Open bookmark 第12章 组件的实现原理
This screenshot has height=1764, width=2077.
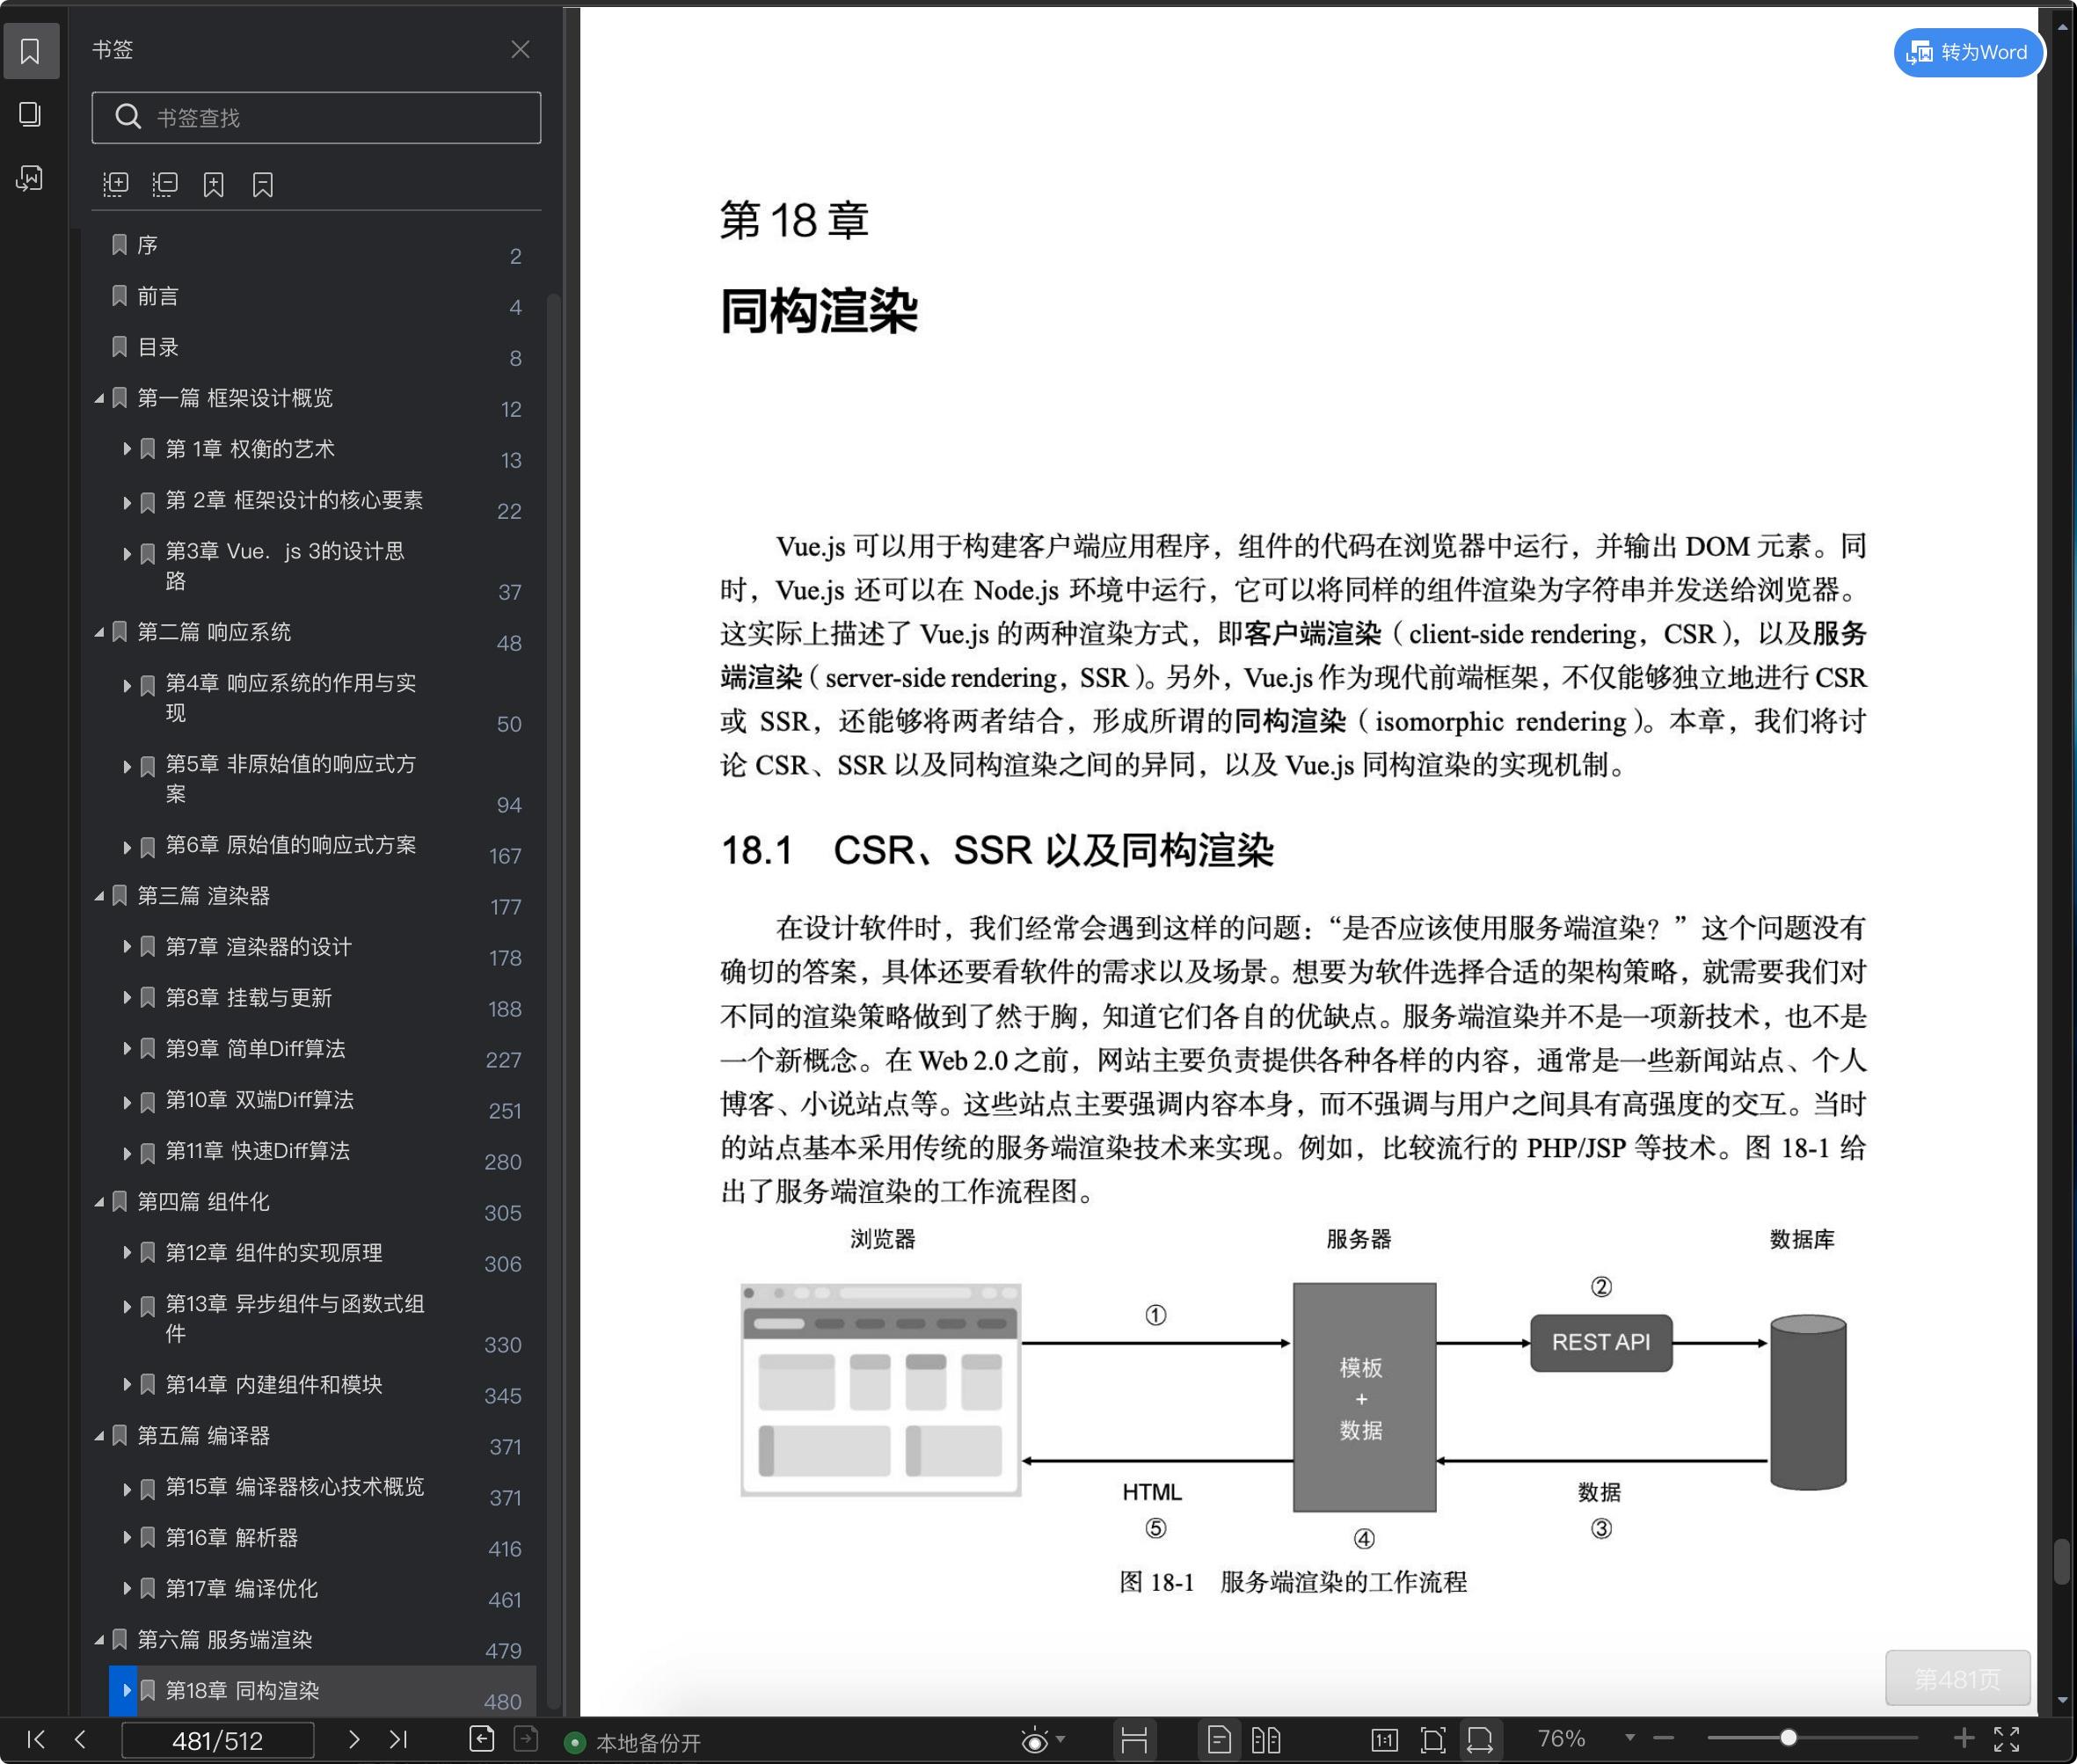[273, 1253]
